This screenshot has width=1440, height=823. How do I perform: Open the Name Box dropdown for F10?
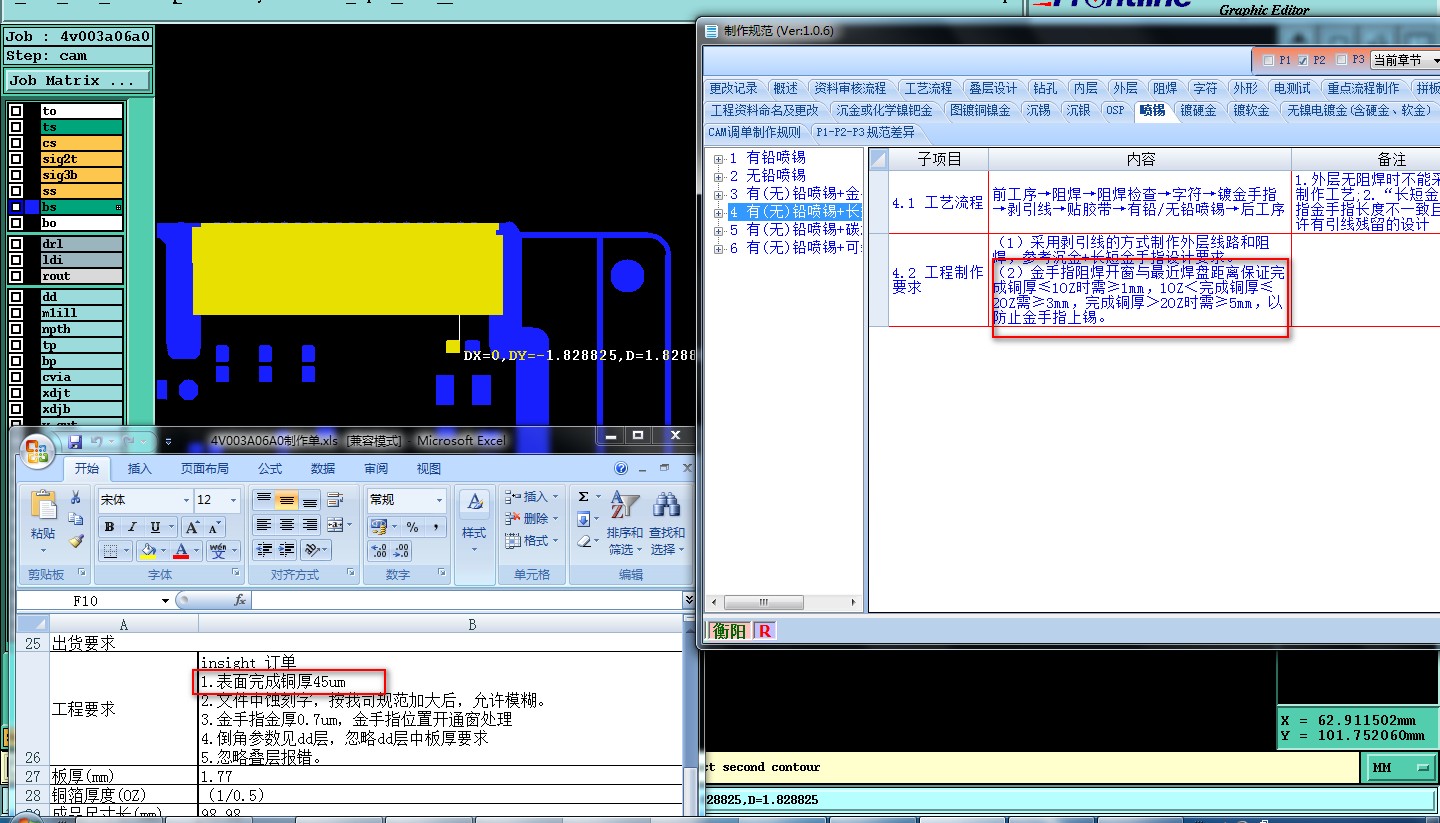click(166, 601)
